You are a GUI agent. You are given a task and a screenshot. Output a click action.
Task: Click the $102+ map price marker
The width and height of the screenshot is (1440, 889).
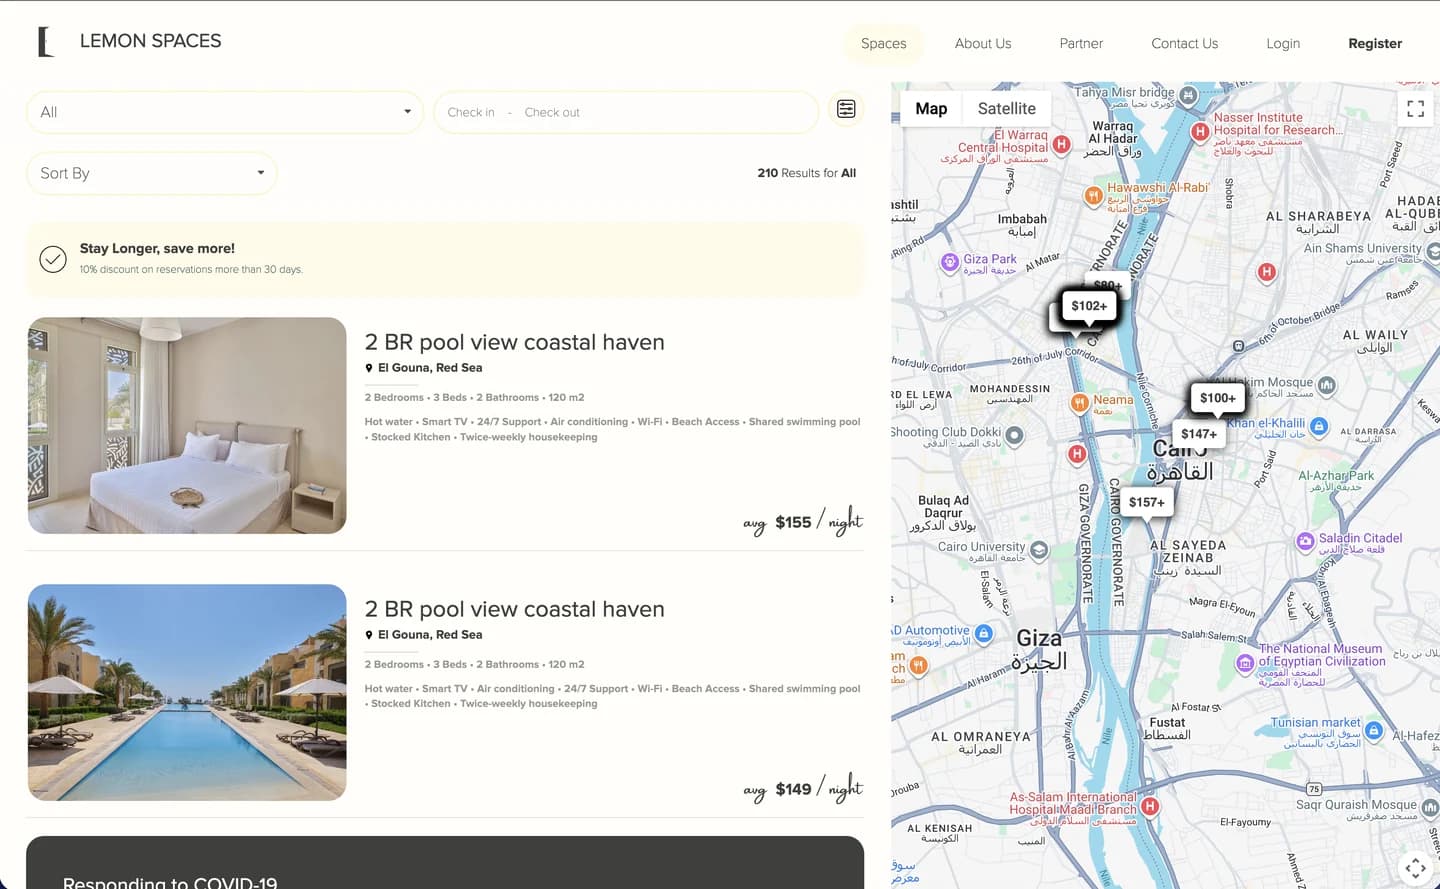pyautogui.click(x=1089, y=306)
